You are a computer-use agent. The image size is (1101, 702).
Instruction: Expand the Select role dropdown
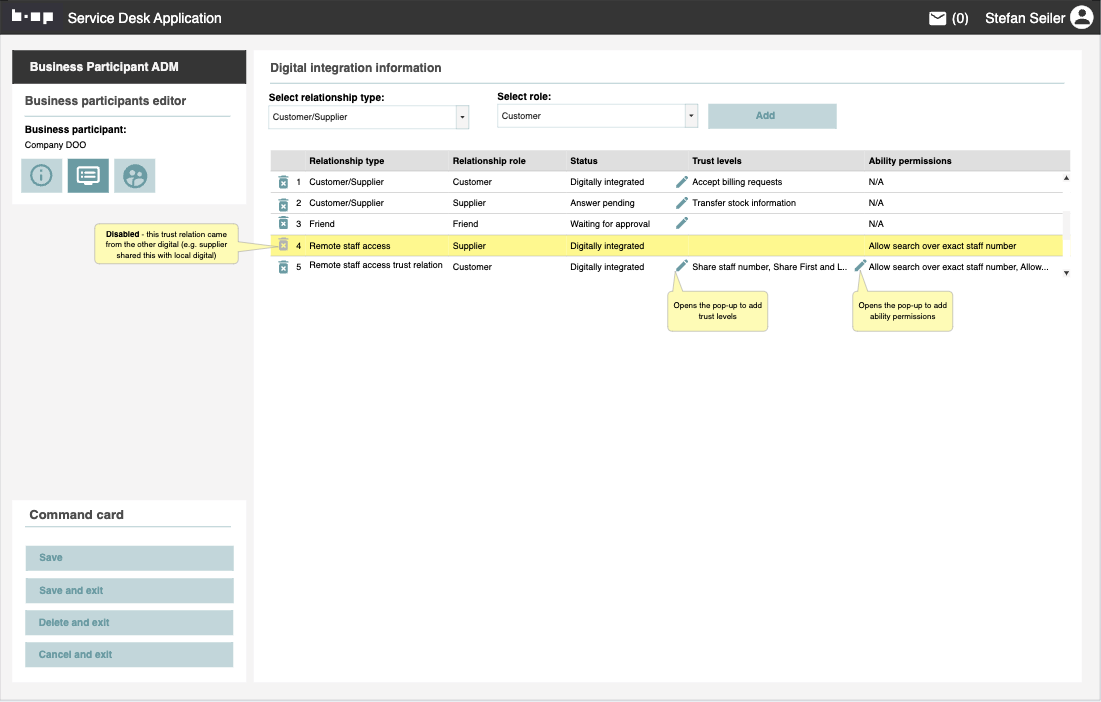coord(690,116)
